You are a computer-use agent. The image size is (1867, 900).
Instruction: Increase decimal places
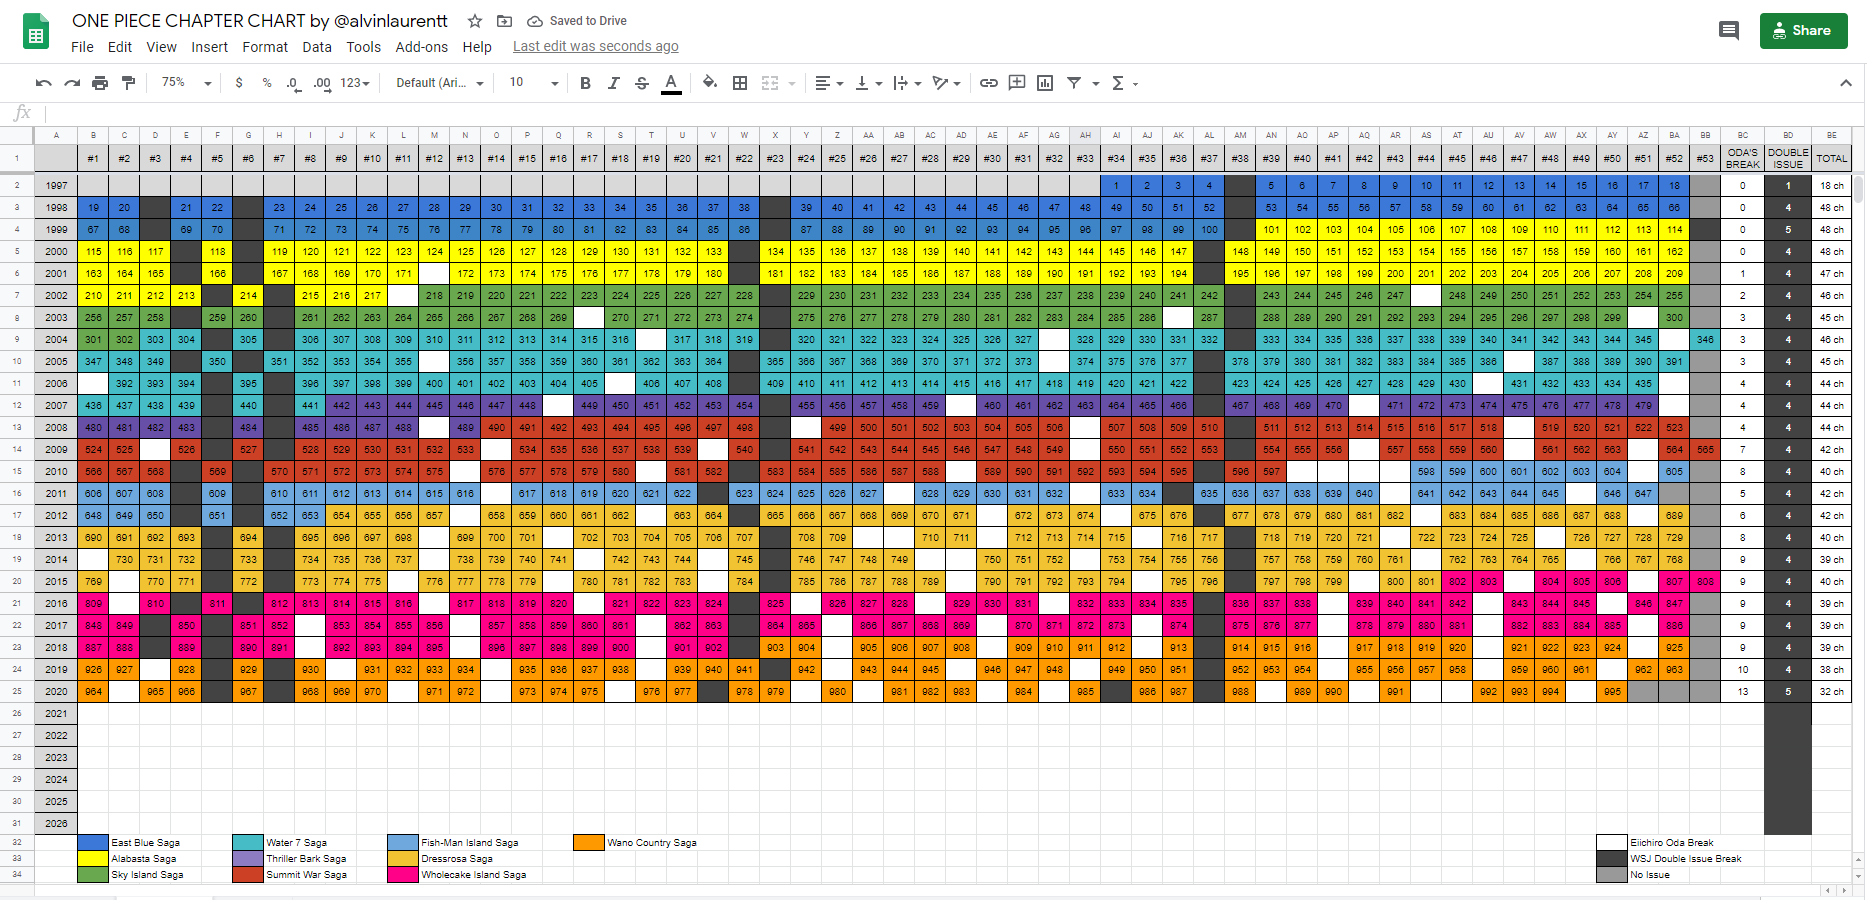pos(322,83)
